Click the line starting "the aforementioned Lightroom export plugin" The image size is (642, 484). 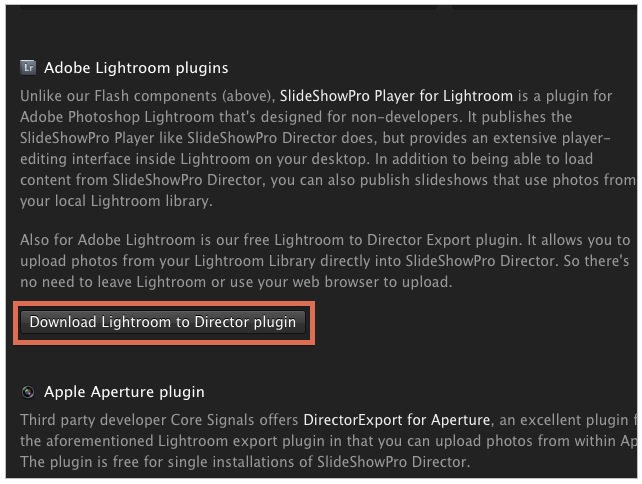pos(325,441)
